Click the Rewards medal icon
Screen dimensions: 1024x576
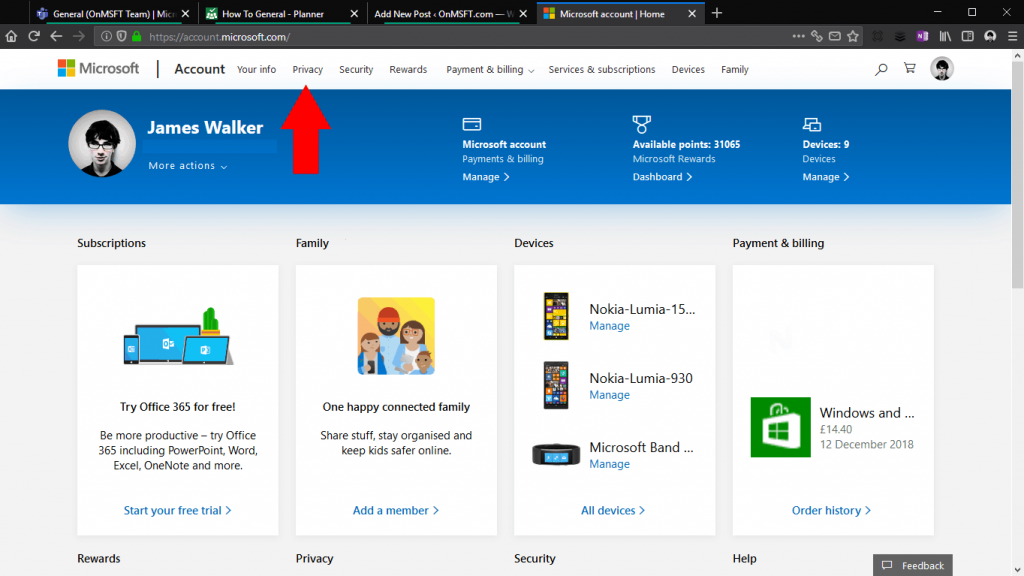[641, 124]
